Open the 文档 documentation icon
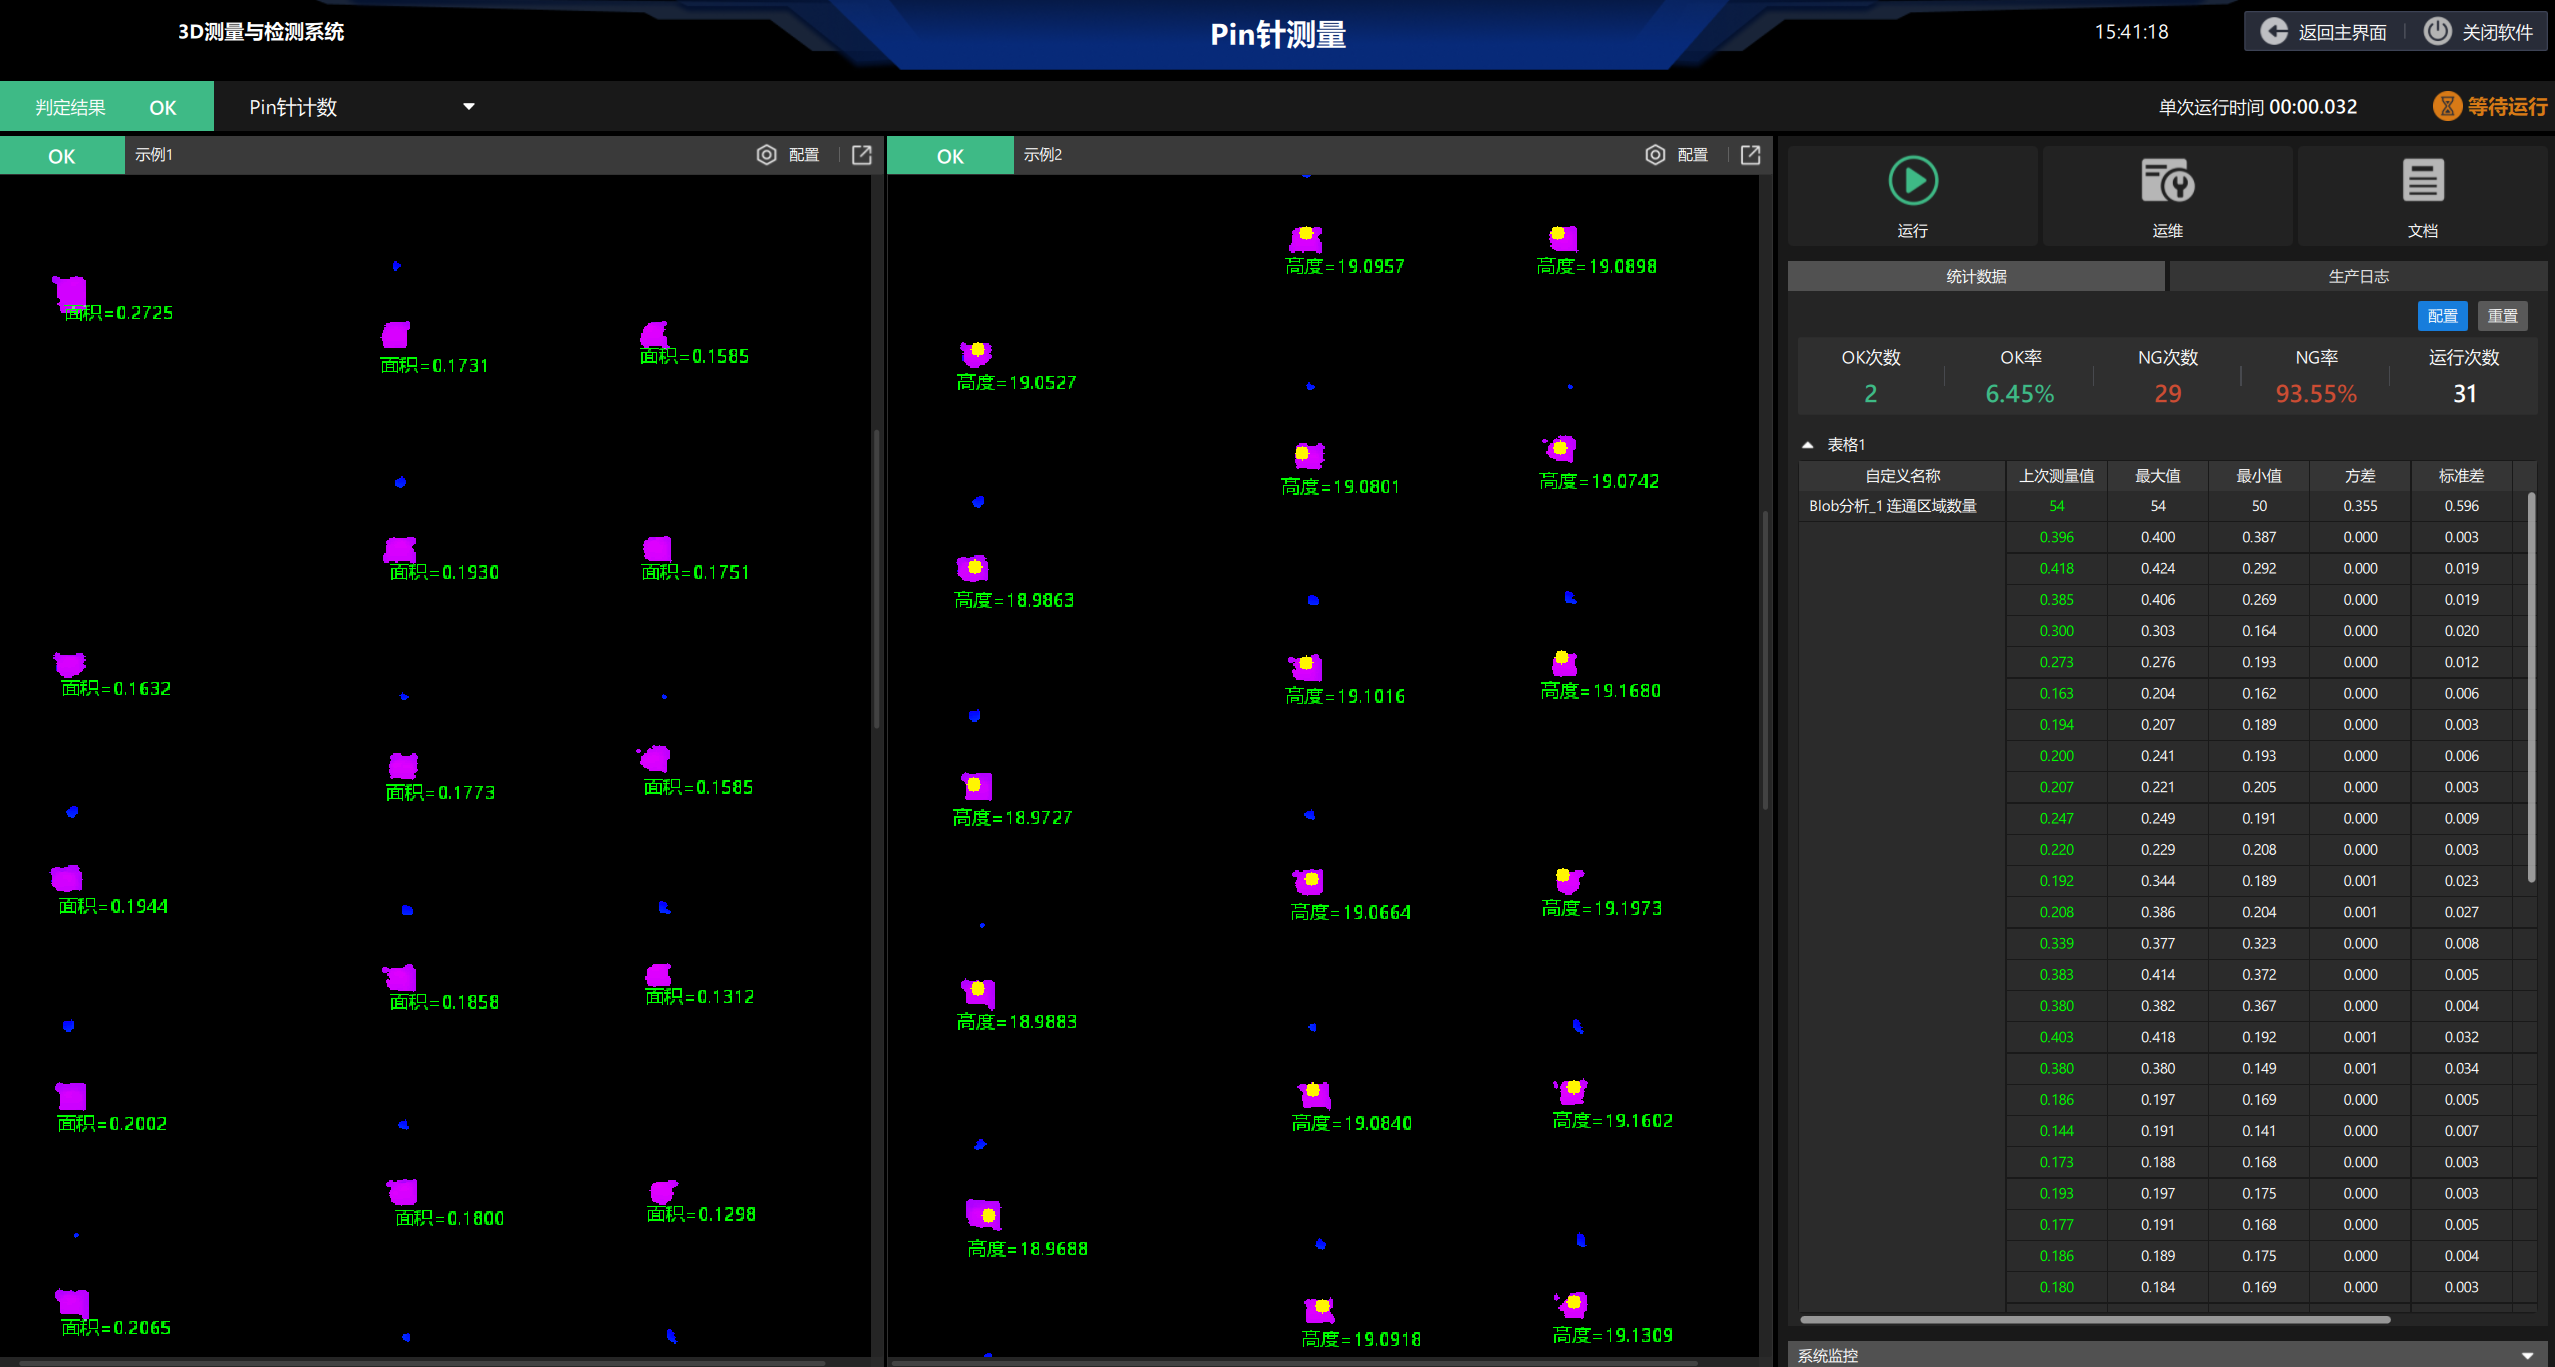The height and width of the screenshot is (1367, 2555). 2422,182
